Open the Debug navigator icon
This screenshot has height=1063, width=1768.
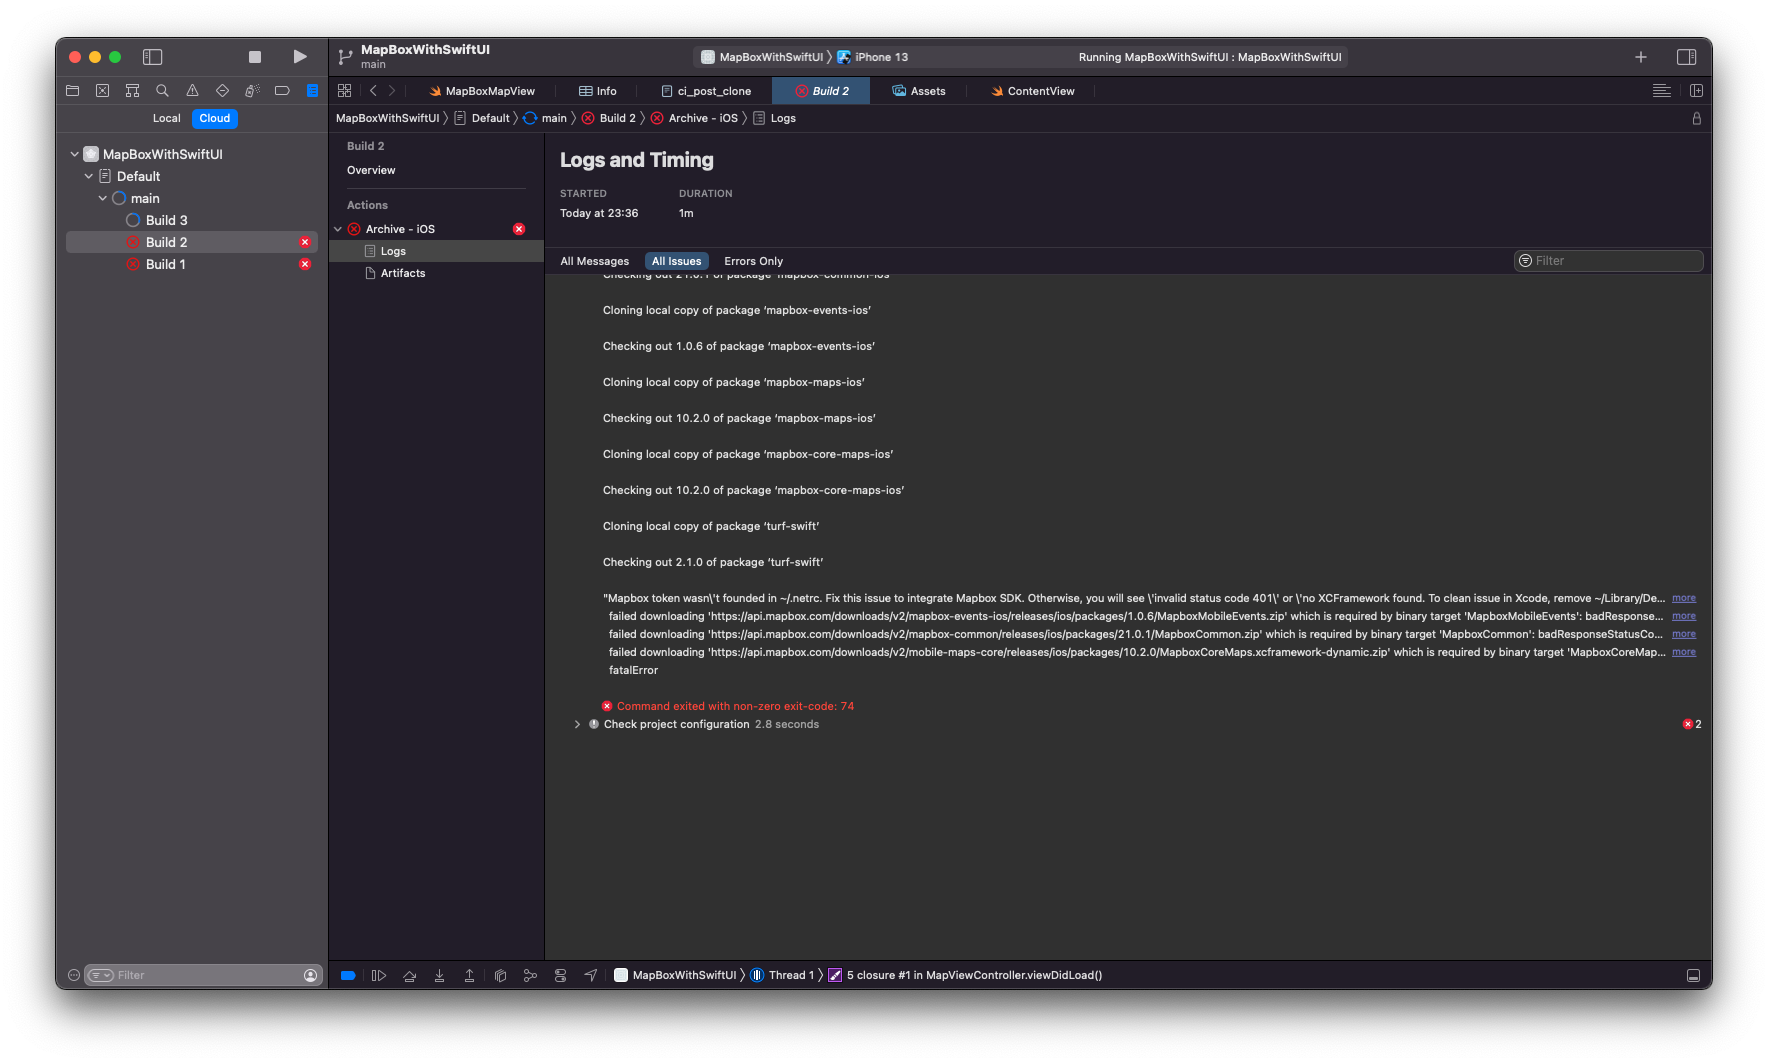252,91
